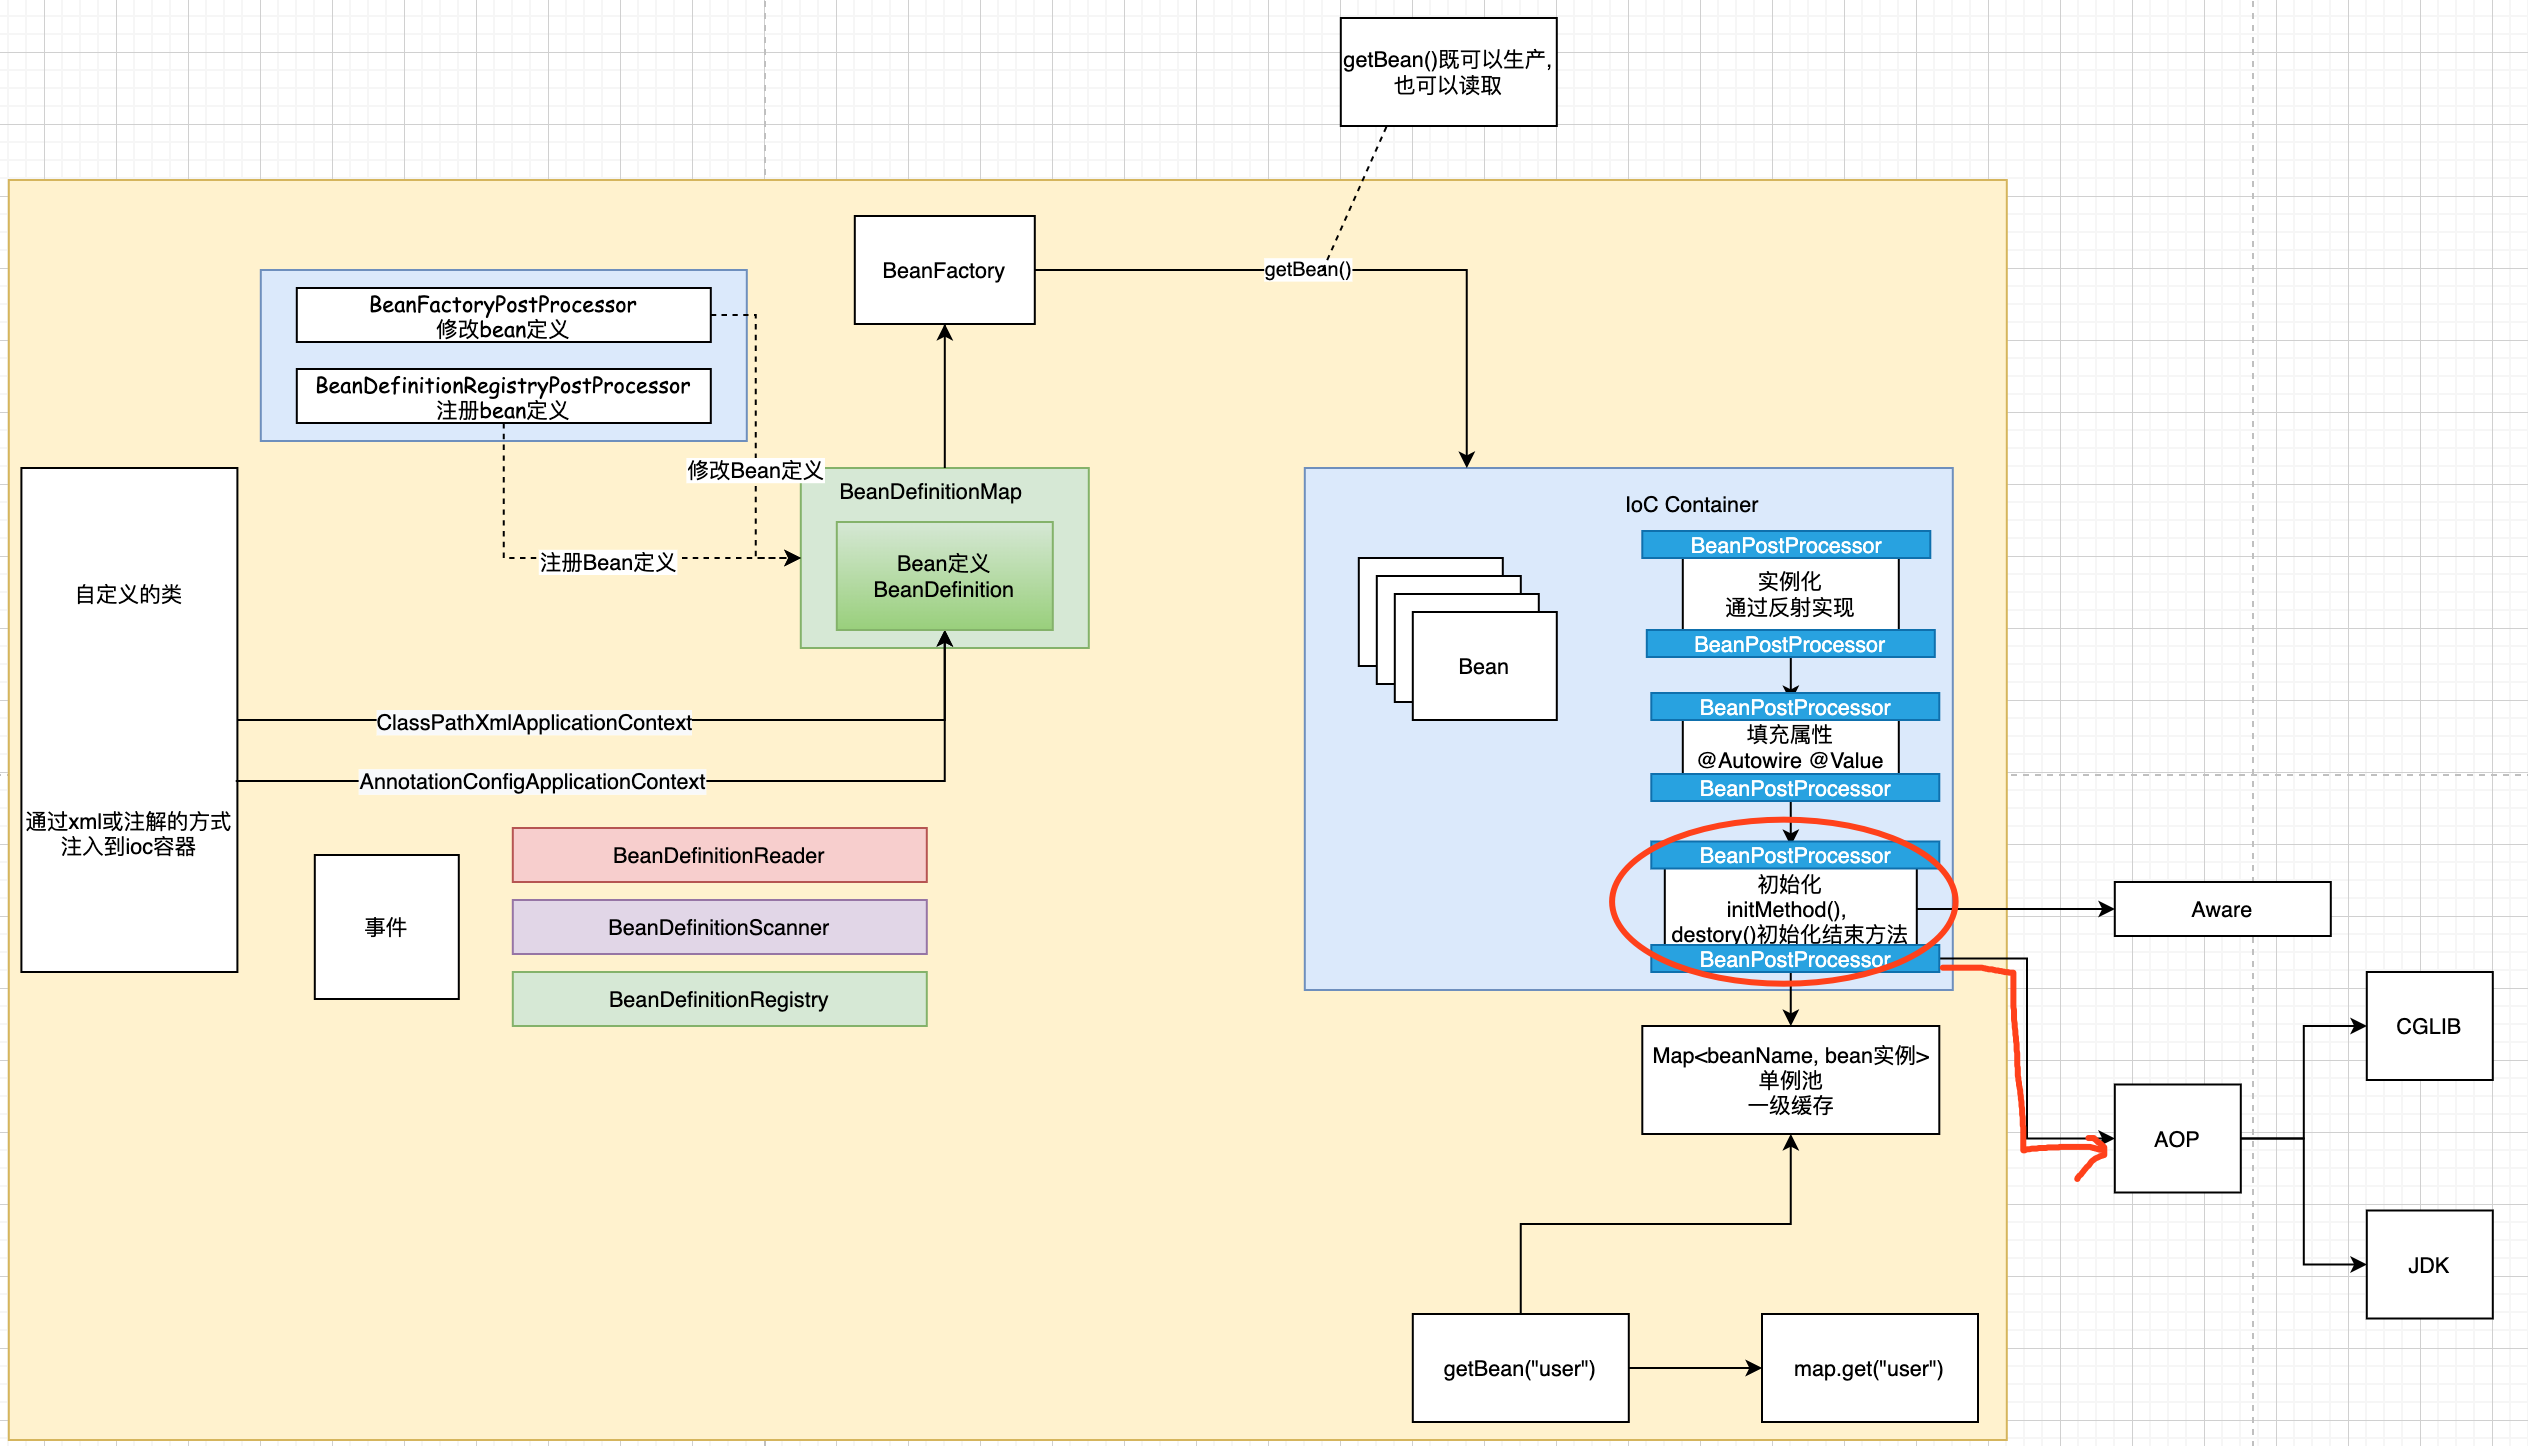2528x1446 pixels.
Task: Select the BeanDefinitionReader bar
Action: [719, 855]
